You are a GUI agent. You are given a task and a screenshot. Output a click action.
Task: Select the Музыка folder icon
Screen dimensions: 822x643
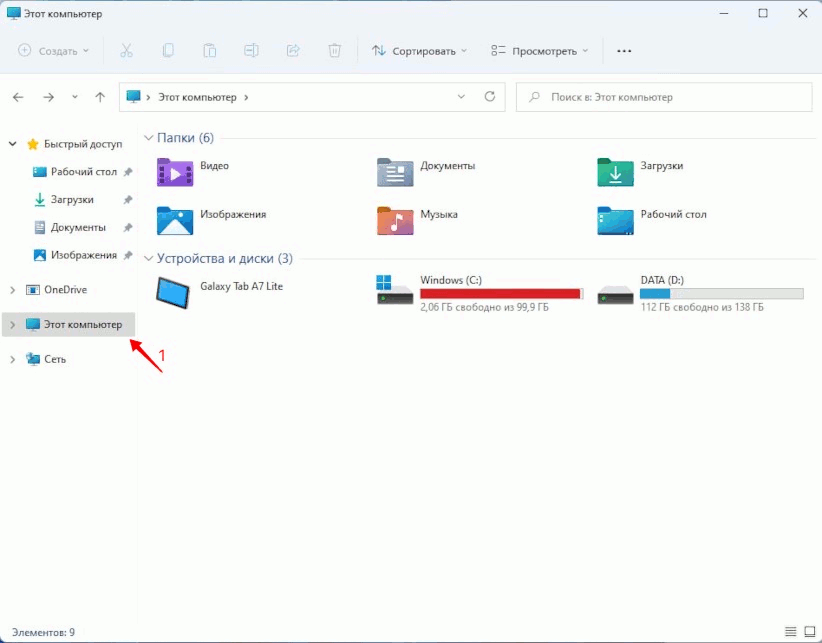pos(395,221)
